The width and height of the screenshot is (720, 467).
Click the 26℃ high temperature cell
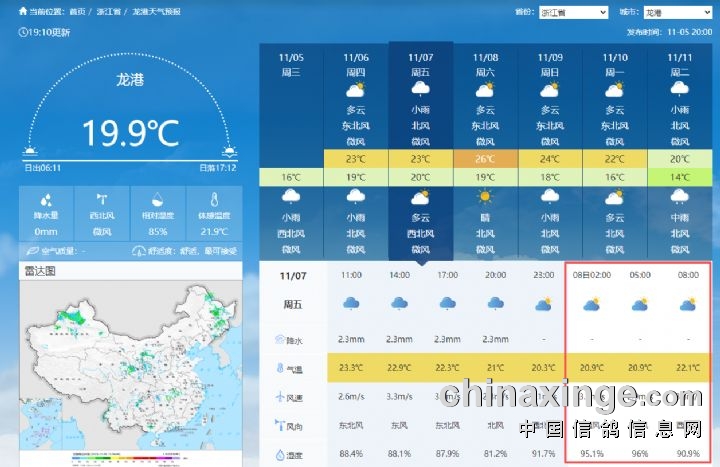click(x=485, y=159)
